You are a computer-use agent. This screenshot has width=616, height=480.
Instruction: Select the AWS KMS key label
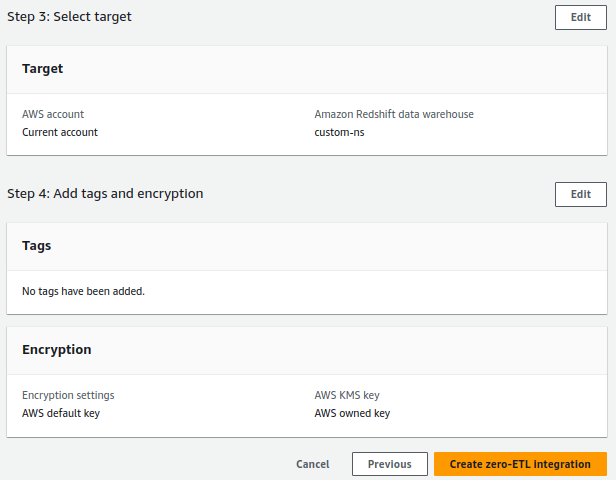pyautogui.click(x=347, y=395)
